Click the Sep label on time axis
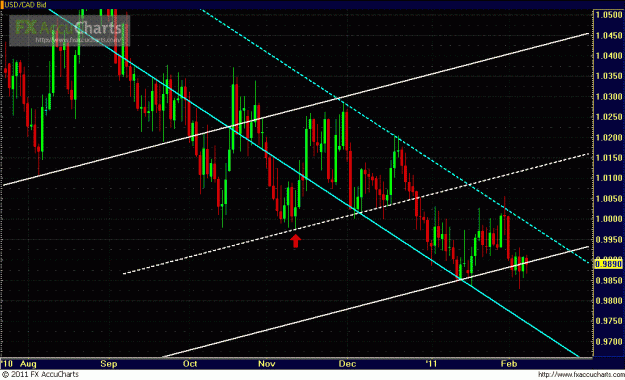The image size is (625, 380). [109, 364]
